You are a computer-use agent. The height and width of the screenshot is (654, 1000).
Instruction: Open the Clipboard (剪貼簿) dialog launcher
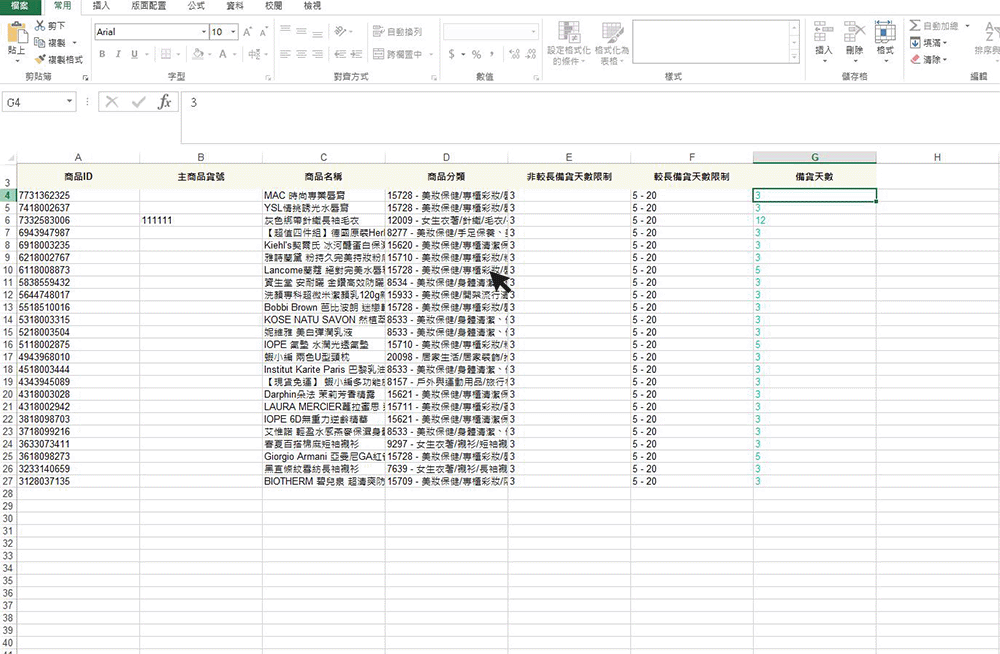click(85, 77)
